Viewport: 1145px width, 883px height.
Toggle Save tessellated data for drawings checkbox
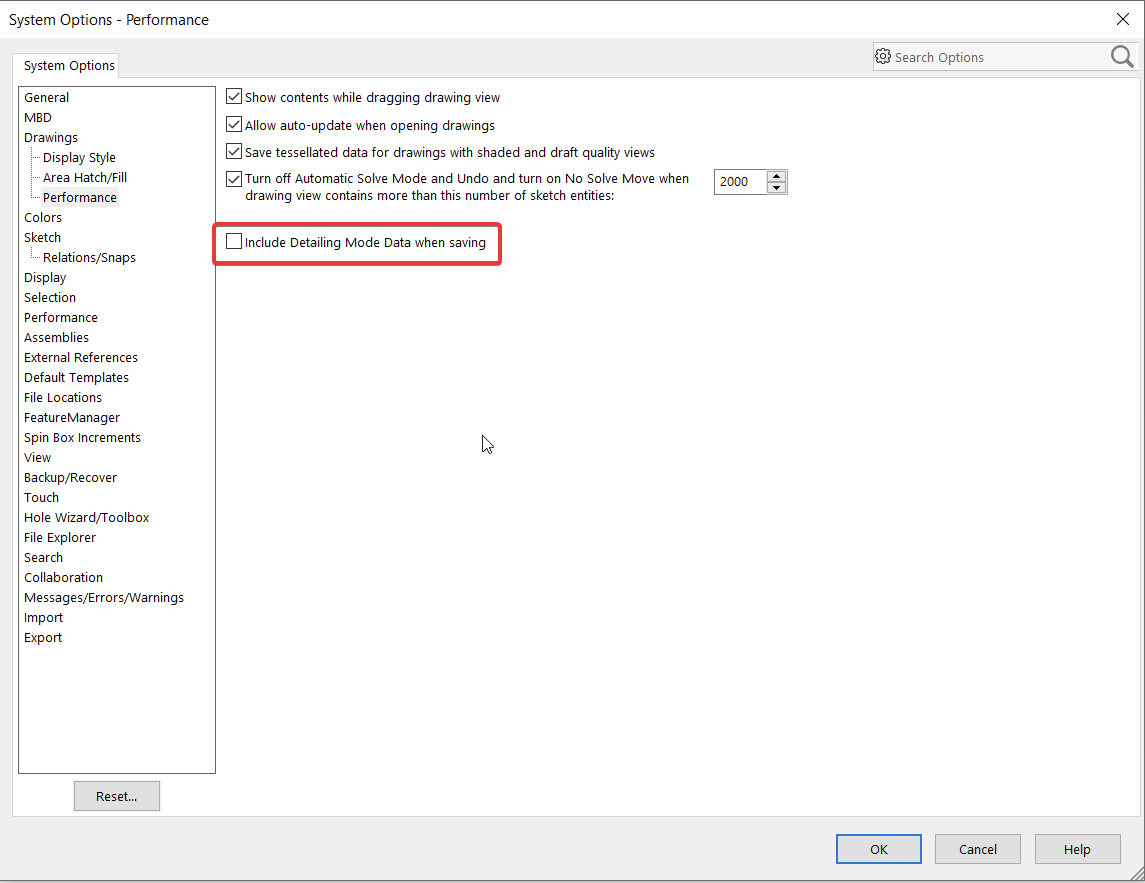(x=234, y=151)
